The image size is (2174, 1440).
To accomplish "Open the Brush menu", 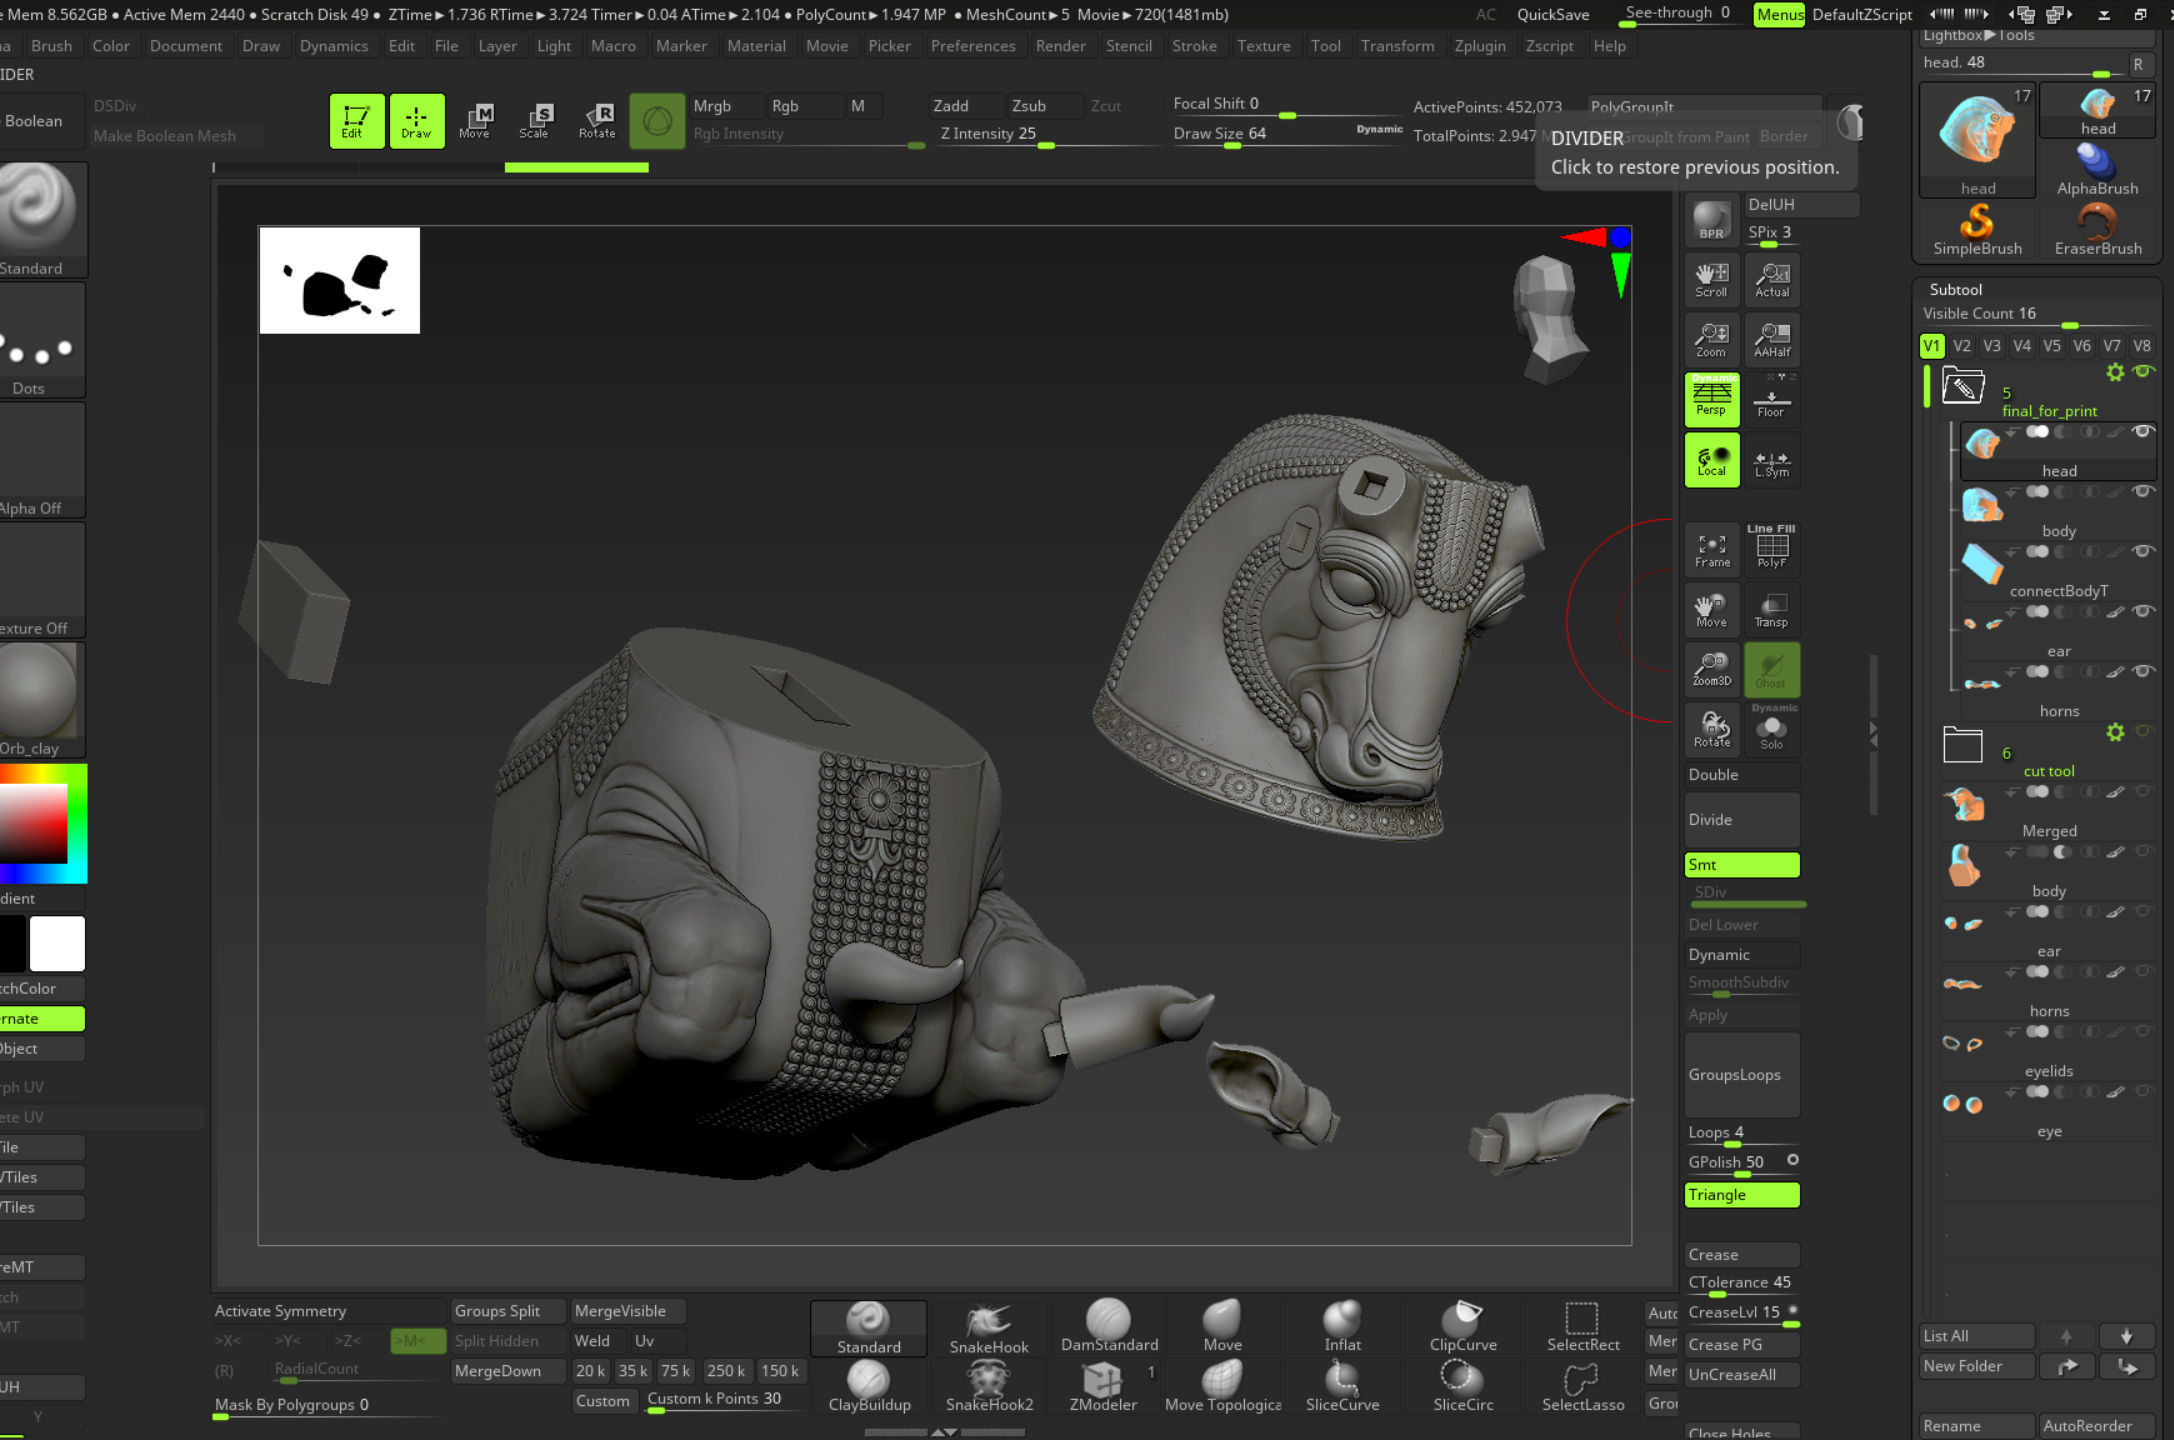I will 51,46.
